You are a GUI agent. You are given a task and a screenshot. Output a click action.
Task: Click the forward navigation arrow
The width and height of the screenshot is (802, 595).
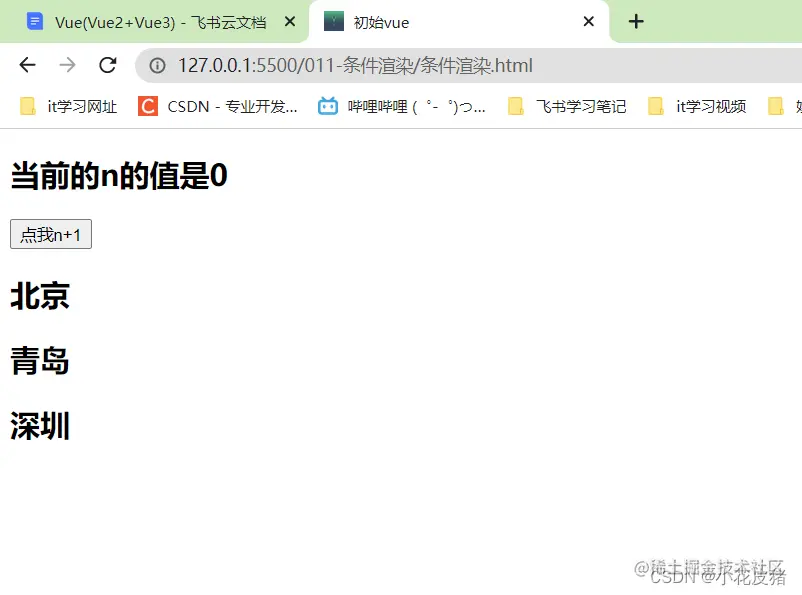pos(67,64)
